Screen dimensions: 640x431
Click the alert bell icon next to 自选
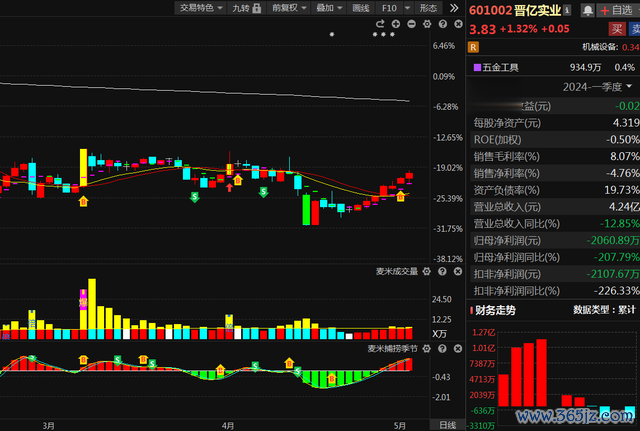(x=587, y=11)
